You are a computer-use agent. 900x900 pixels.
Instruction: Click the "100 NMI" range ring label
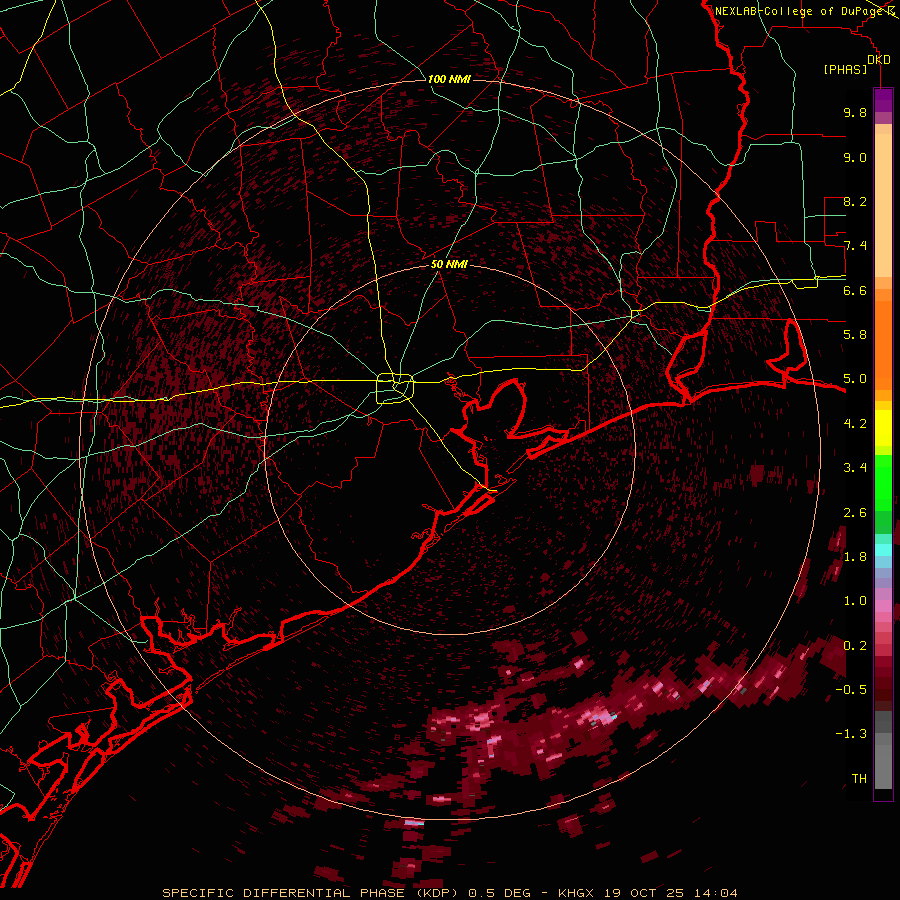point(449,79)
